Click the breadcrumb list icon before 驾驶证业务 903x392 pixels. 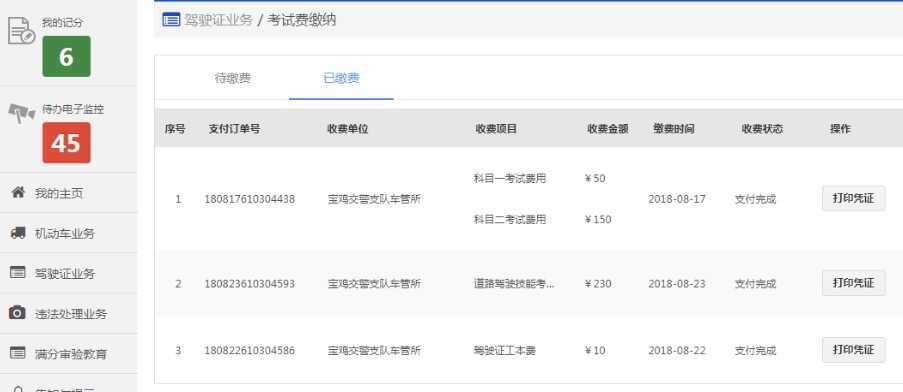(x=171, y=20)
